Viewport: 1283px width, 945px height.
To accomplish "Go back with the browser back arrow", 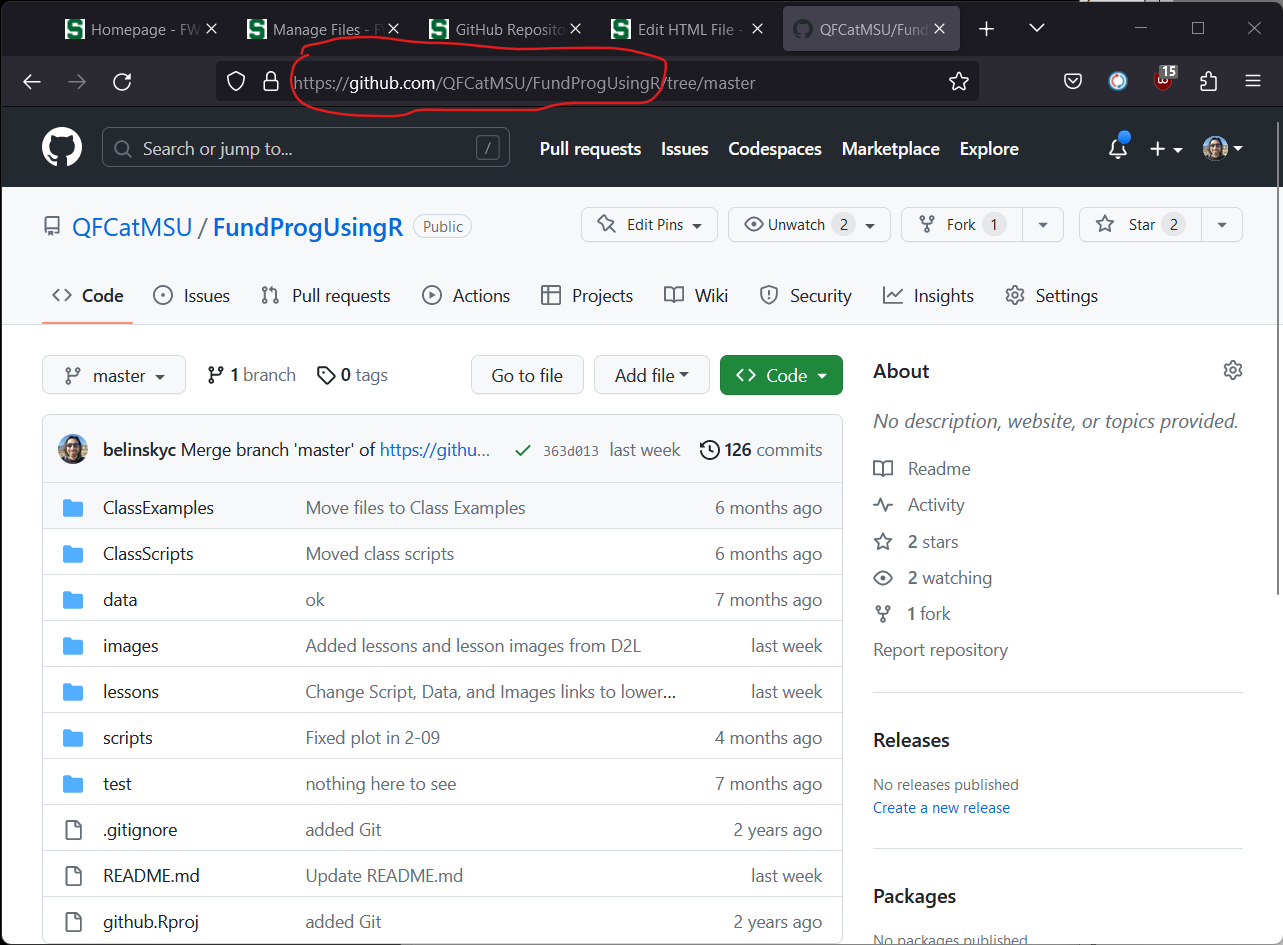I will point(32,82).
